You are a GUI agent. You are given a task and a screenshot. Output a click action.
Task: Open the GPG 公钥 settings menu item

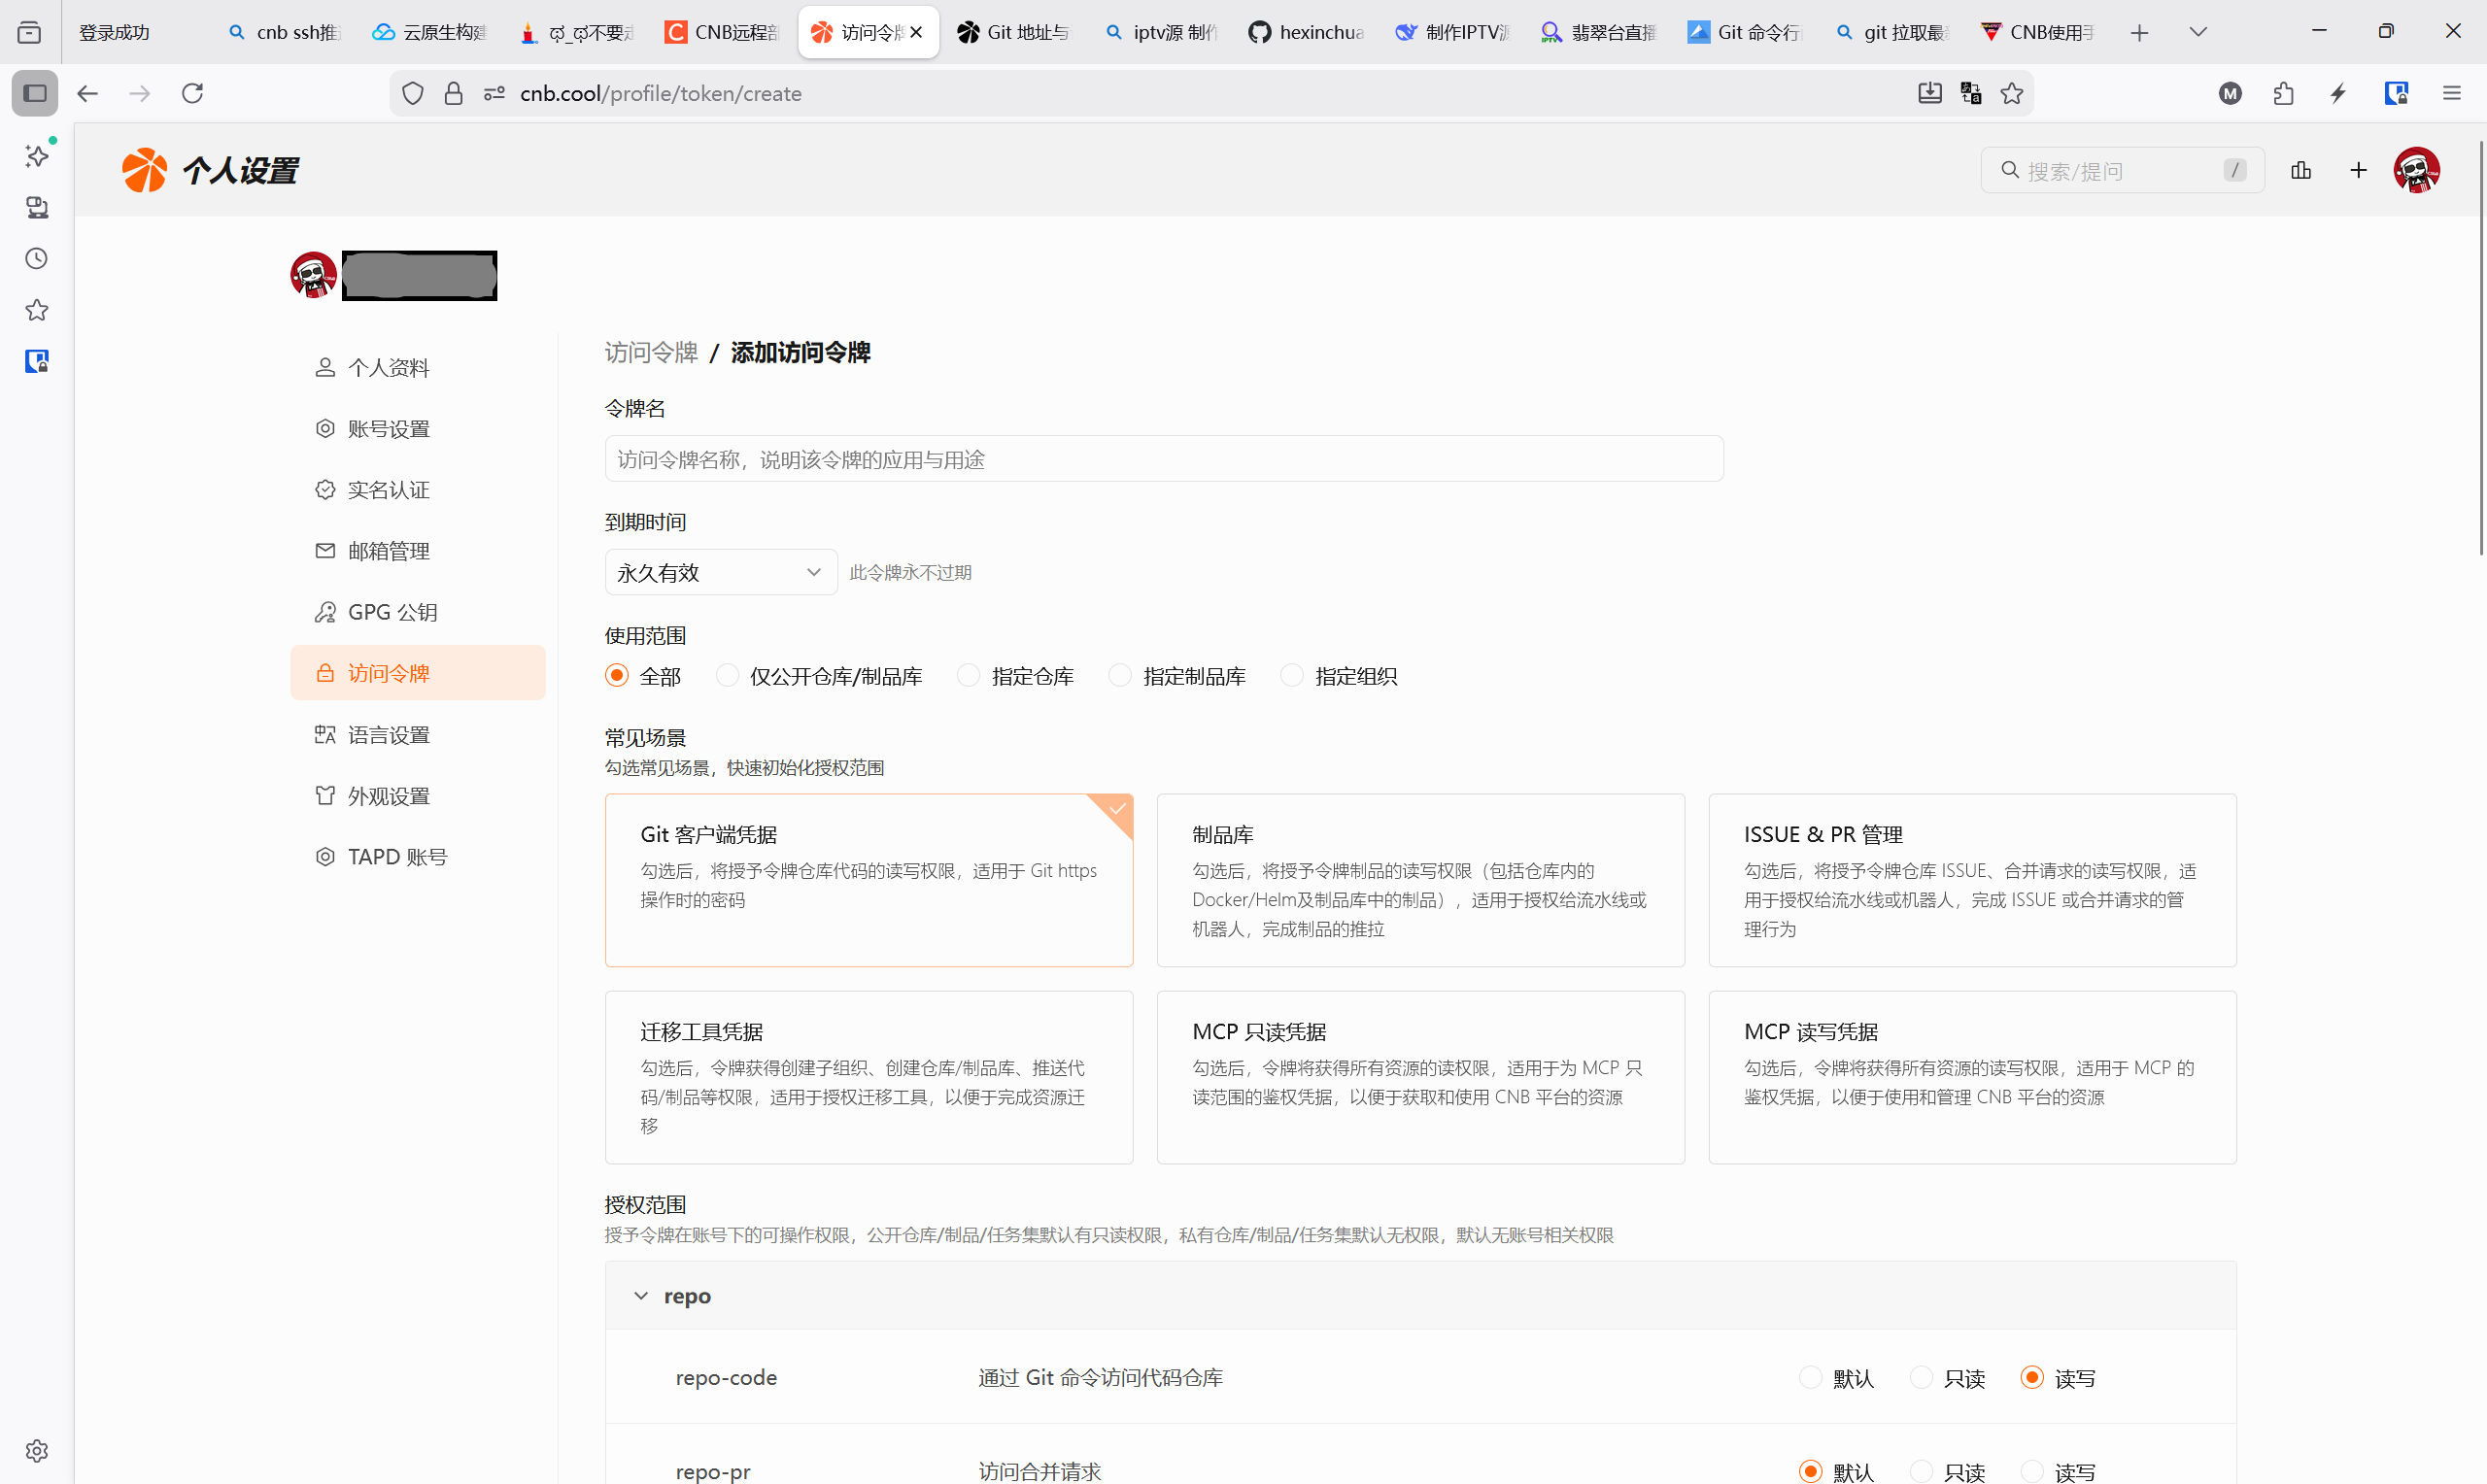[392, 612]
